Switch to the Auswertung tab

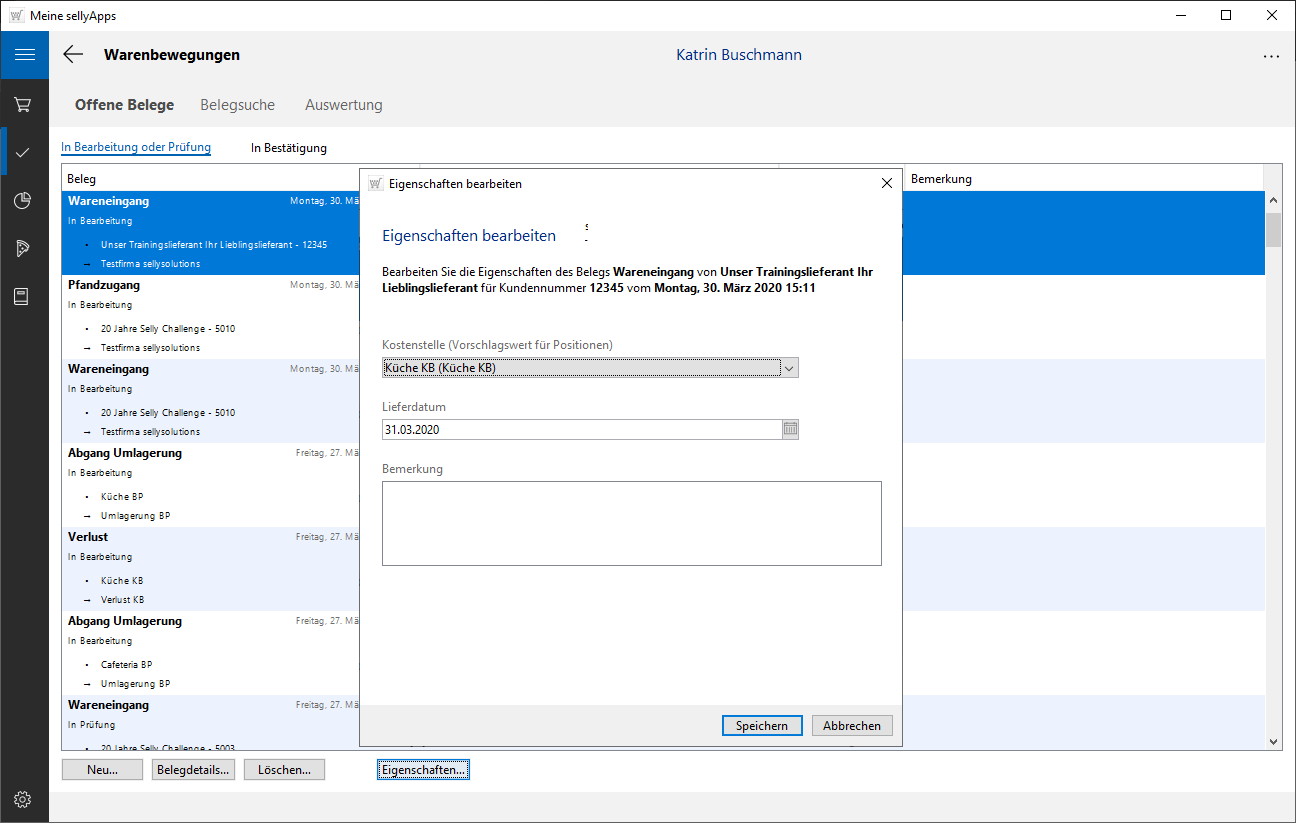(x=343, y=105)
